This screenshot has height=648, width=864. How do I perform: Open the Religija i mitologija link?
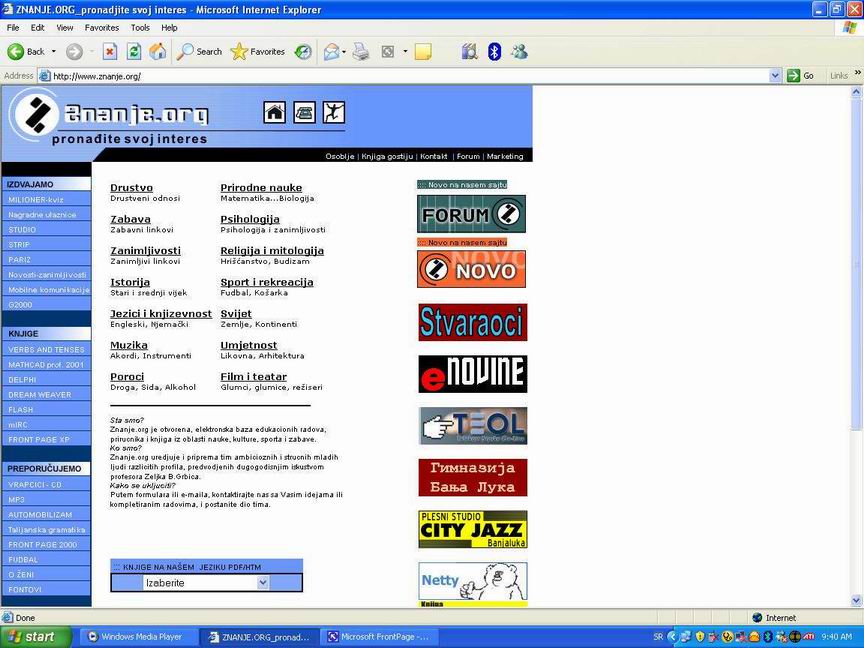pos(272,251)
